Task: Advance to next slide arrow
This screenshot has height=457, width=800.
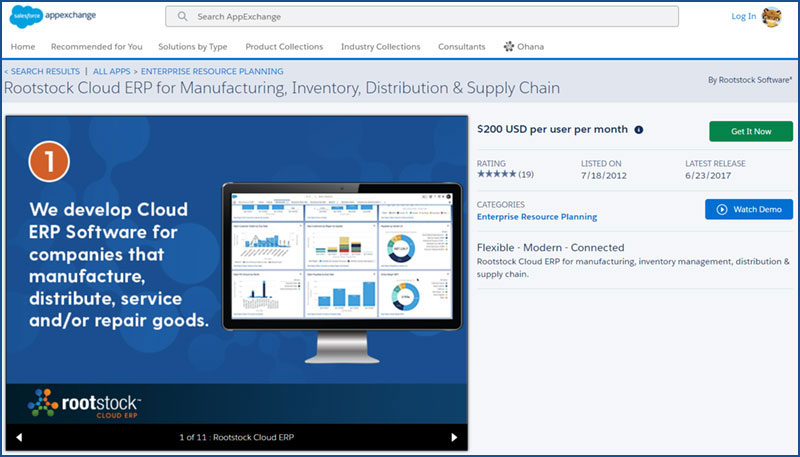Action: [x=454, y=437]
